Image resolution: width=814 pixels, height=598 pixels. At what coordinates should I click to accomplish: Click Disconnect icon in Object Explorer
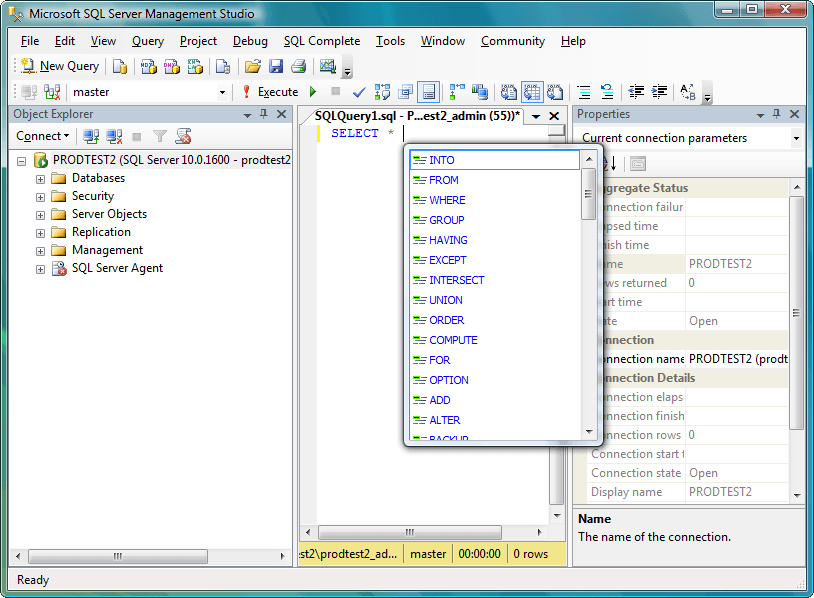(114, 136)
